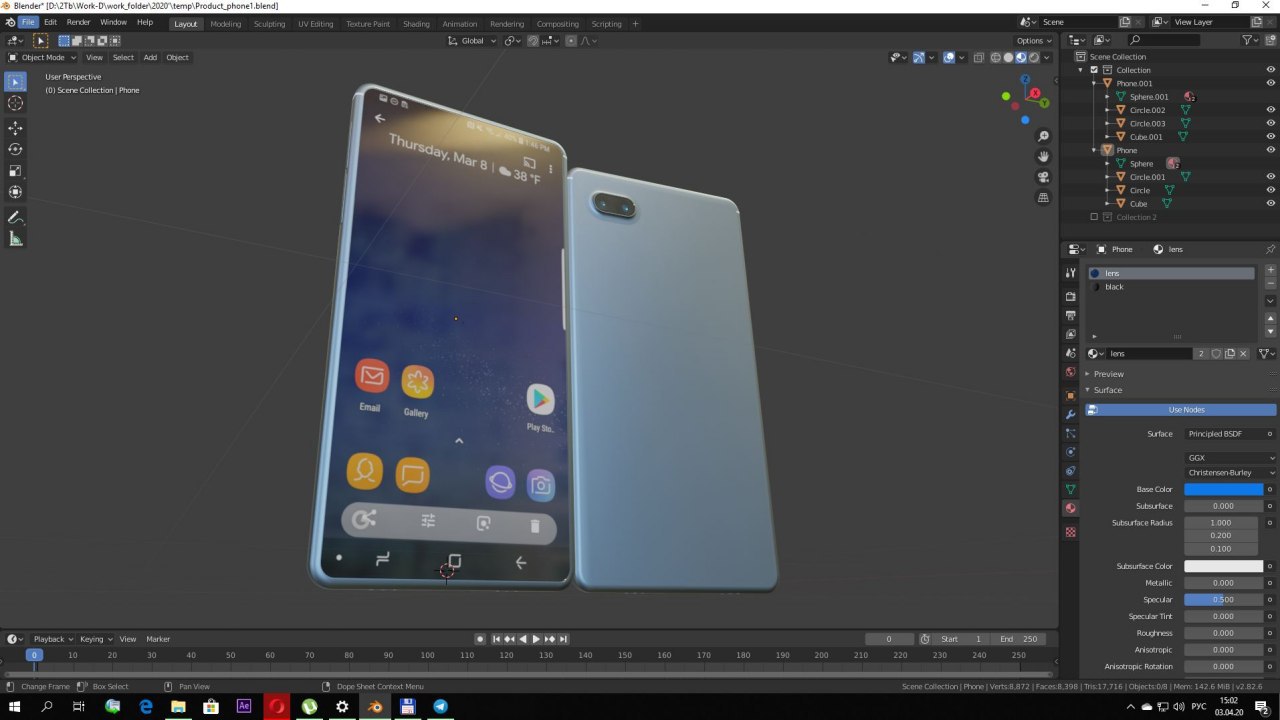
Task: Hide Phone.001 object via eye icon
Action: [x=1271, y=83]
